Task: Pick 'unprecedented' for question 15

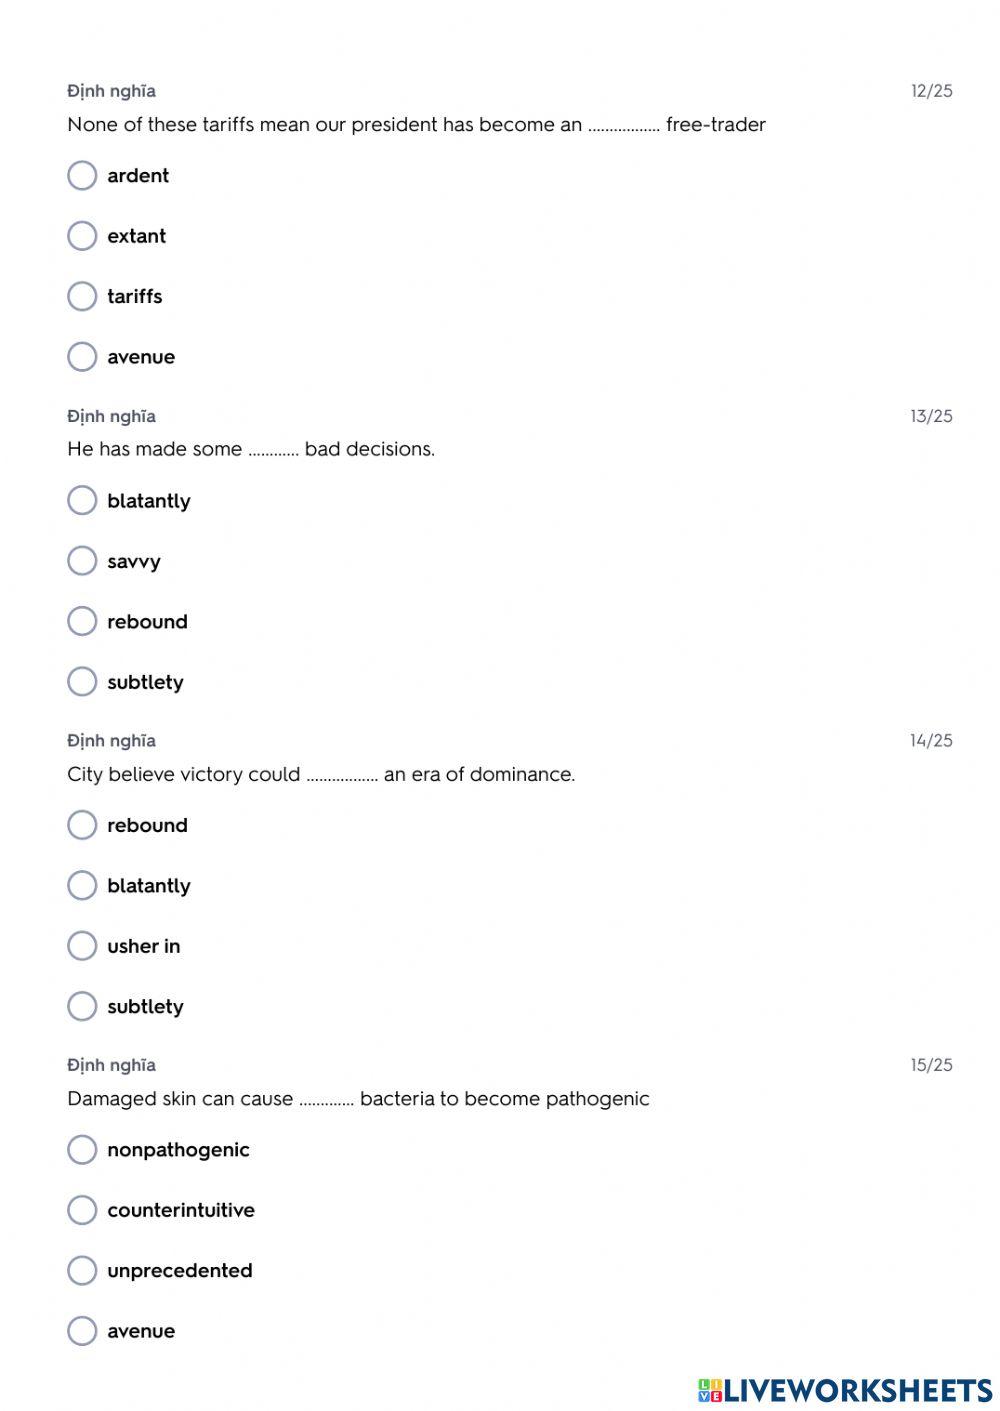Action: tap(82, 1270)
